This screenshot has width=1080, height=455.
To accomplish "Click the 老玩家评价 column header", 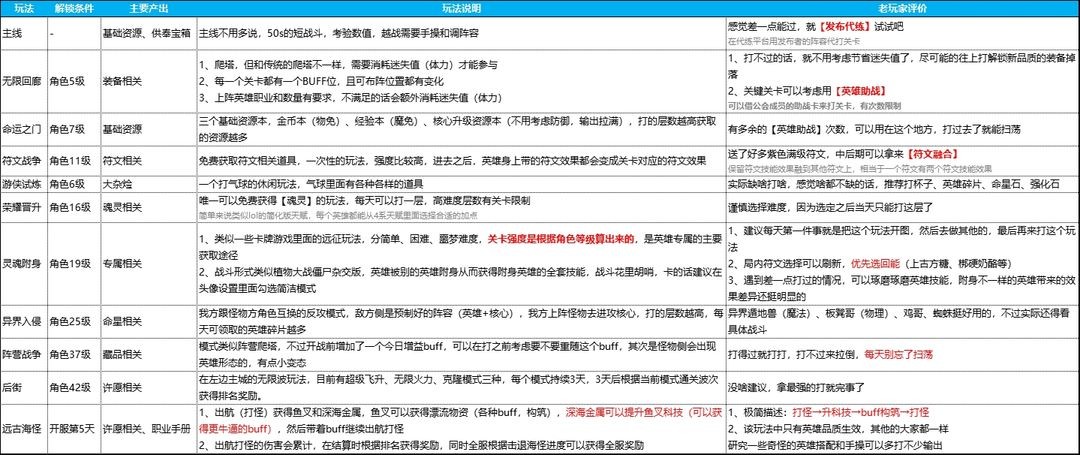I will click(905, 10).
